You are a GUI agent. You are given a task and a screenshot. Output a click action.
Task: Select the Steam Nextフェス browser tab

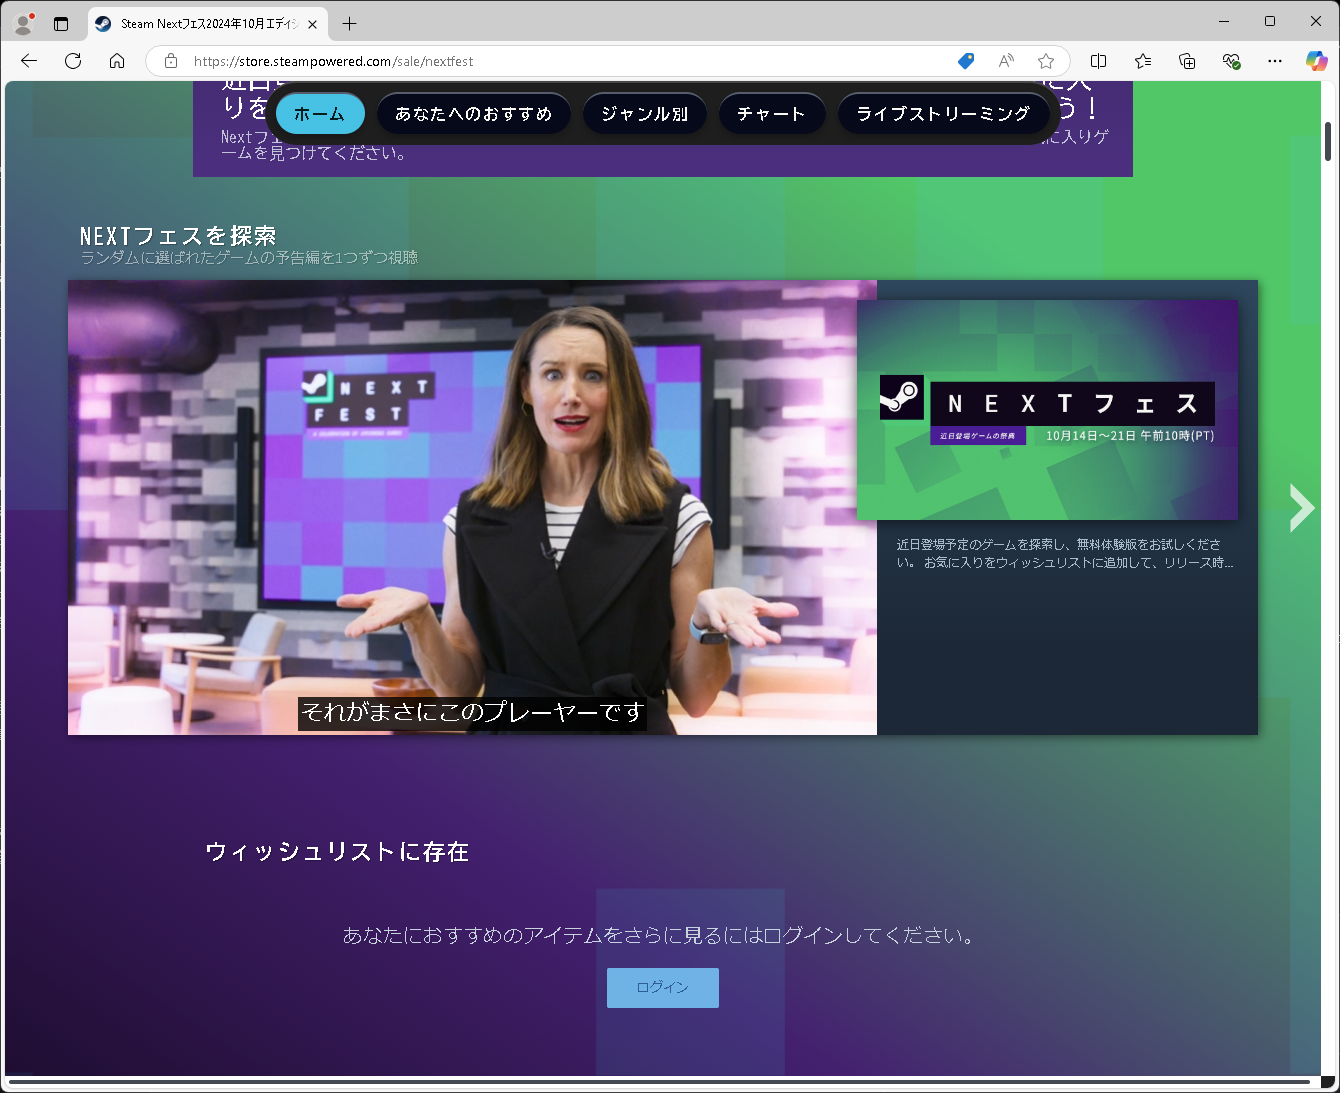coord(200,24)
